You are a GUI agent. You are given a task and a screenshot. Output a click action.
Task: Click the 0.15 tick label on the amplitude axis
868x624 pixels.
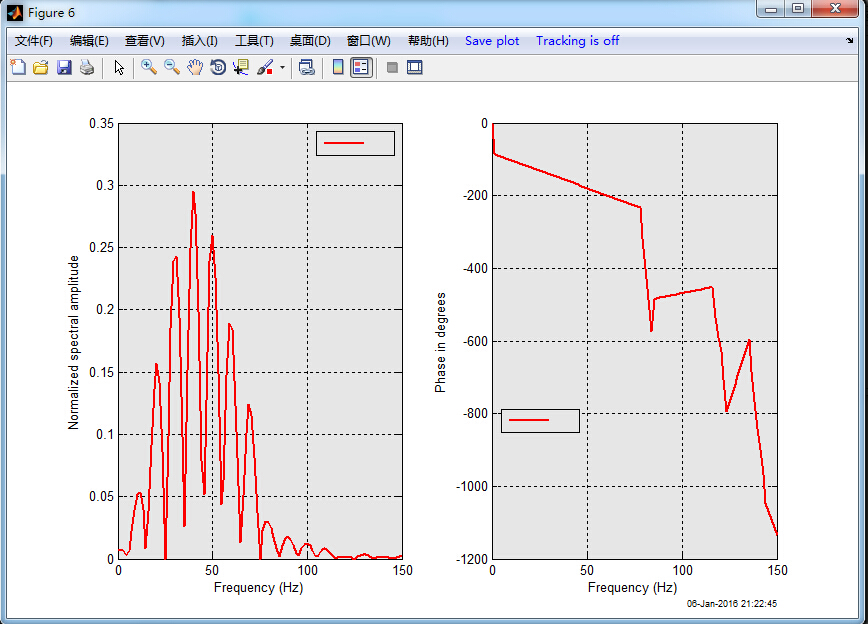click(101, 372)
